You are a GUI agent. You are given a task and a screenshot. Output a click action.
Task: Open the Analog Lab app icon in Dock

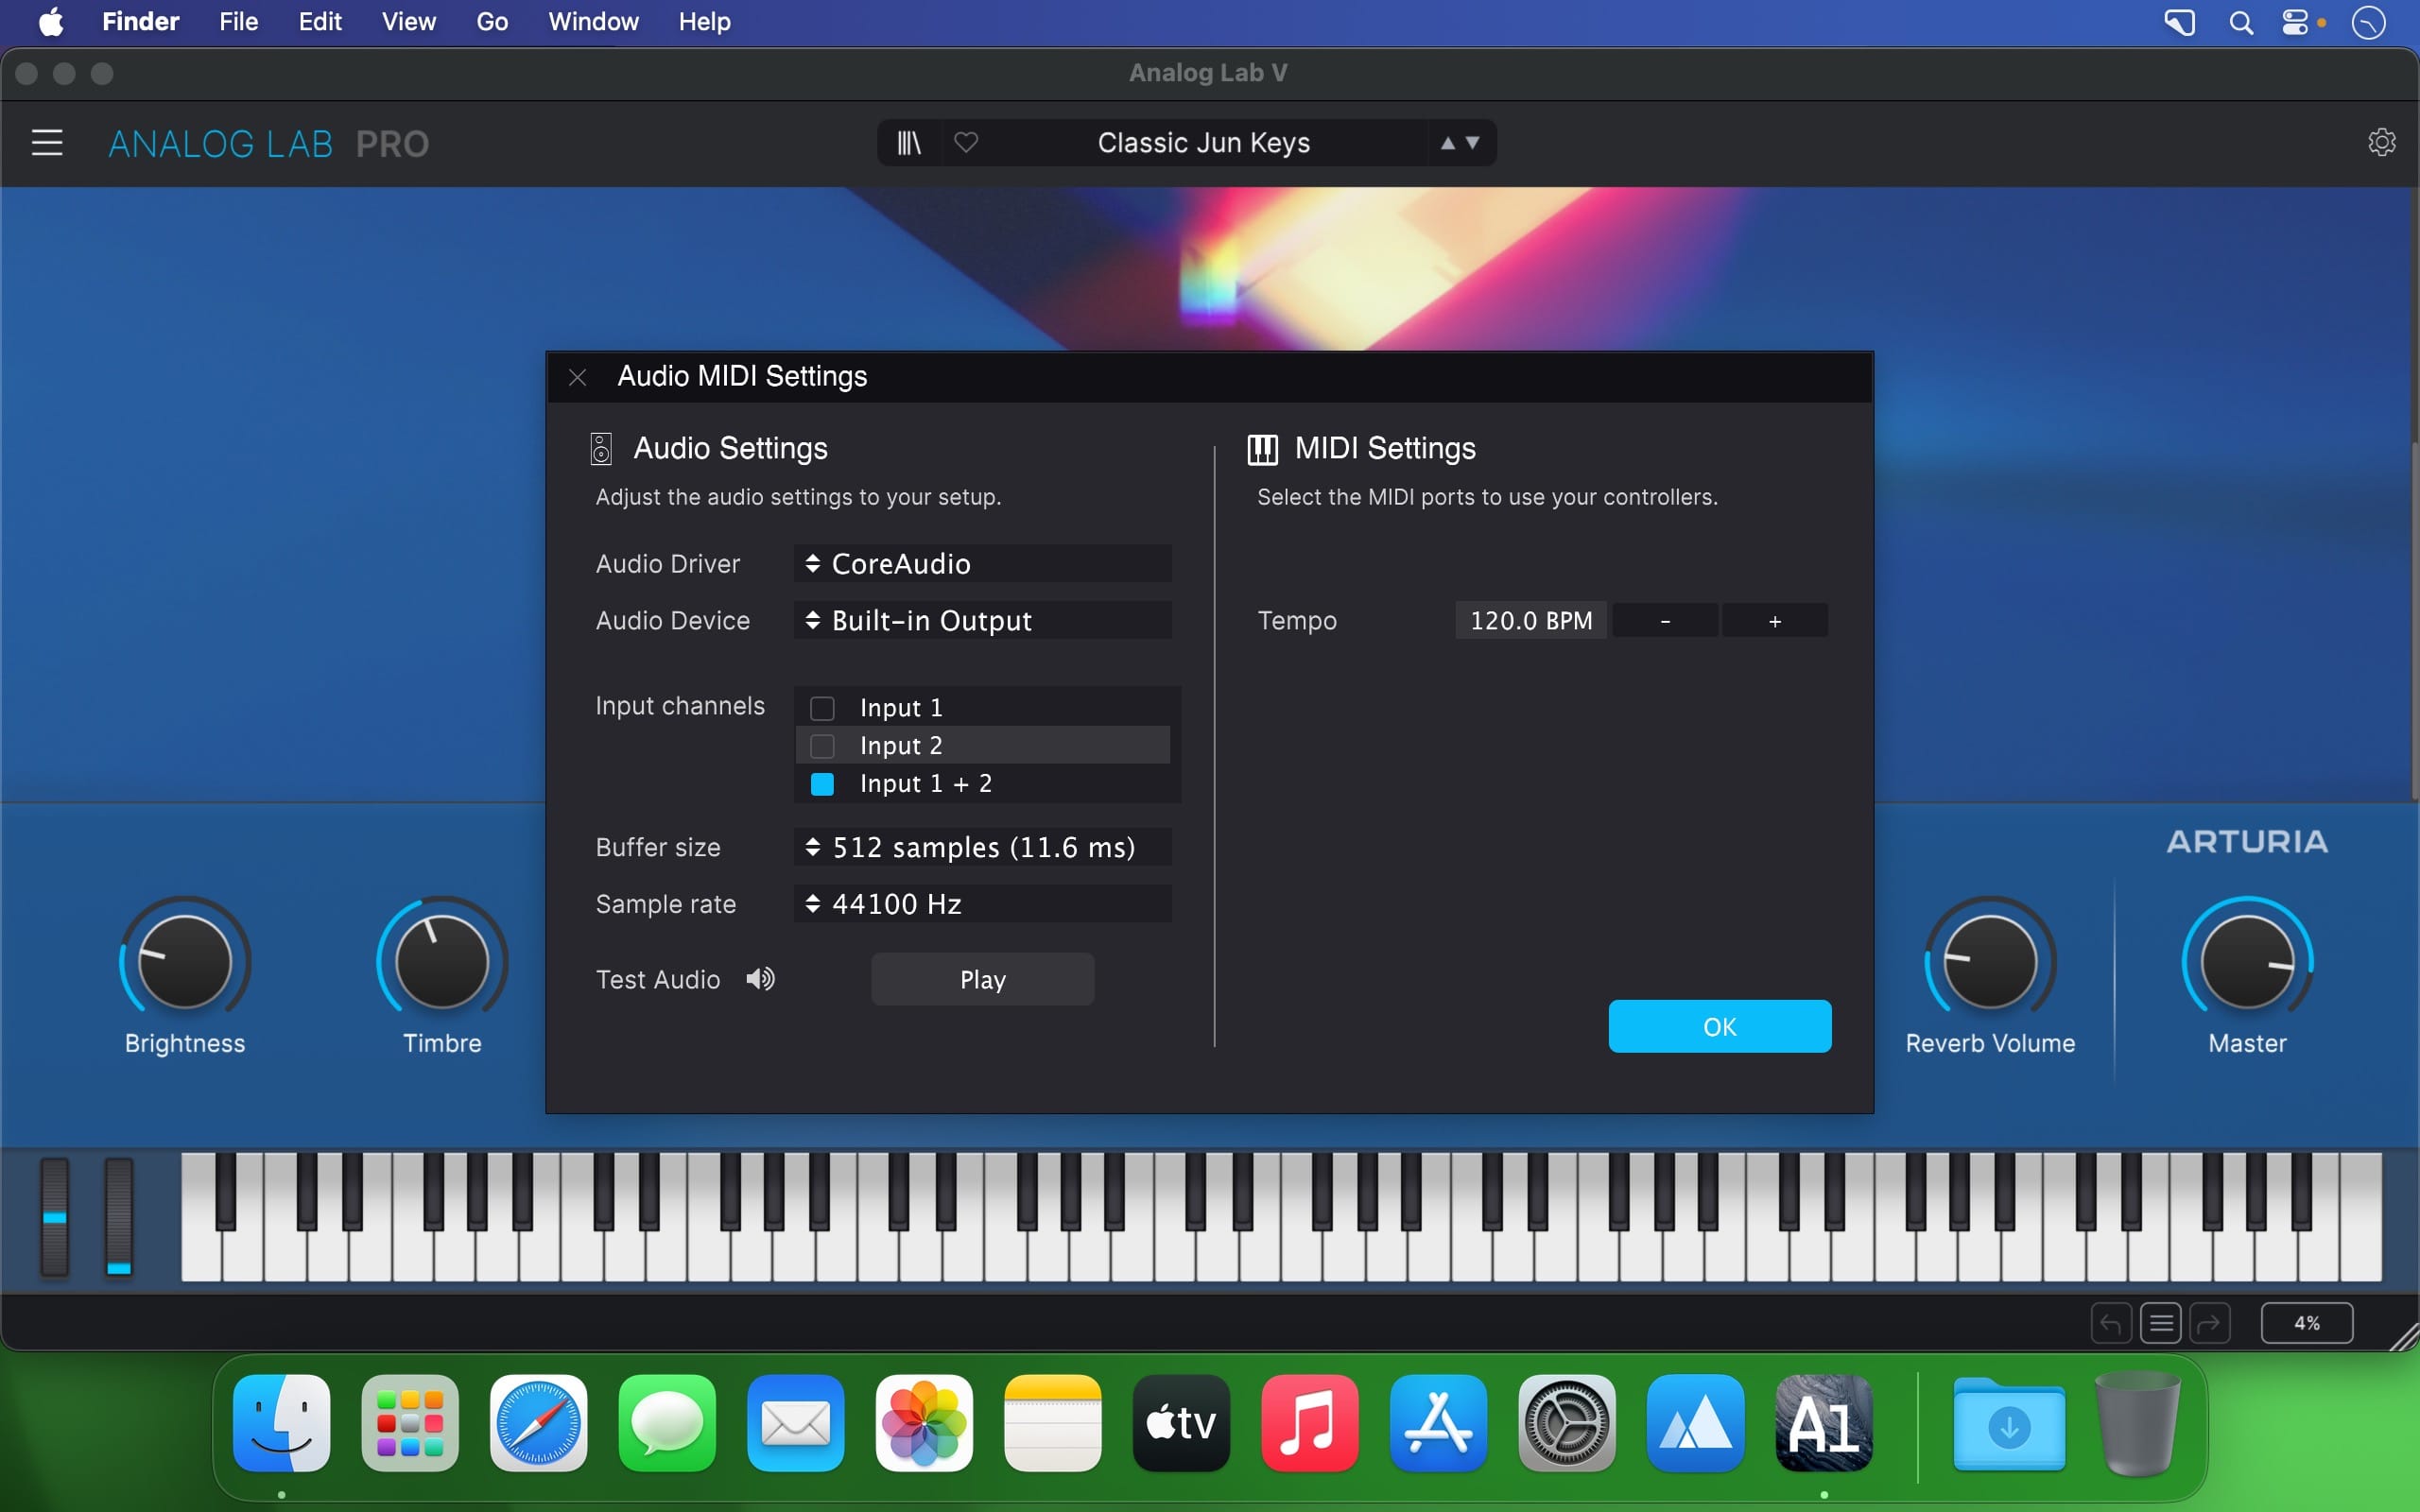click(1824, 1423)
